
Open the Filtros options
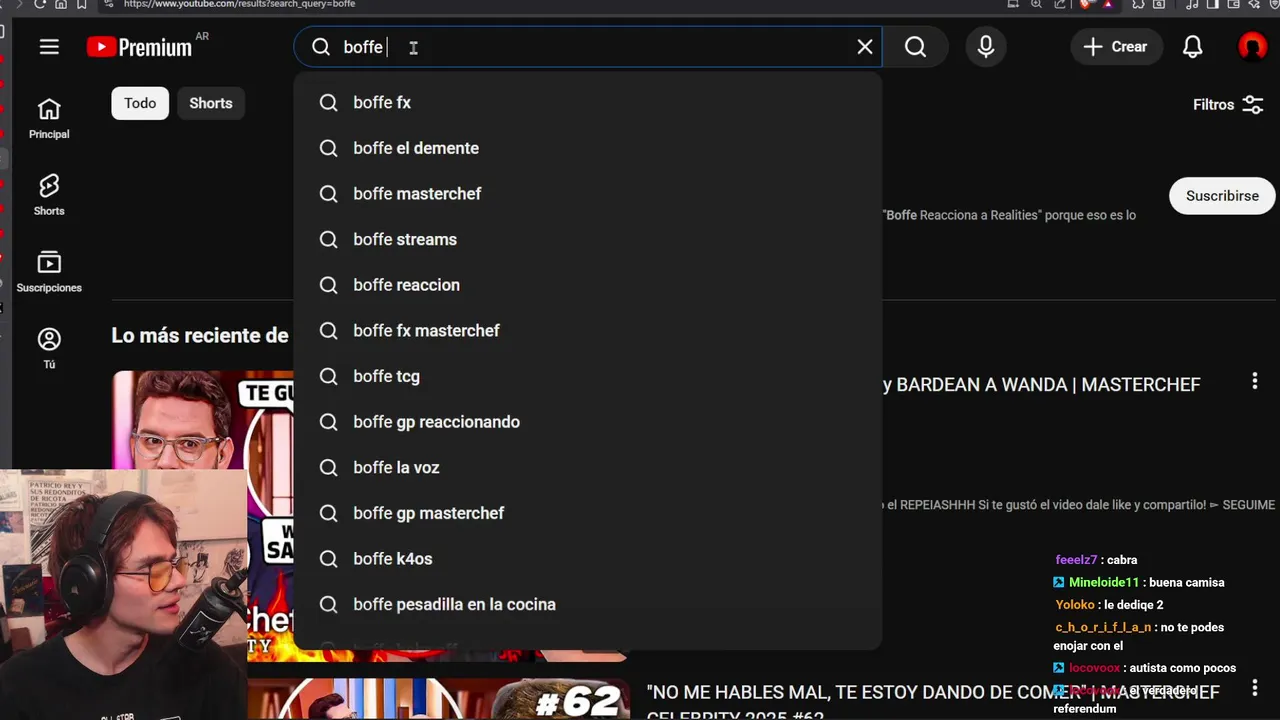[1228, 104]
